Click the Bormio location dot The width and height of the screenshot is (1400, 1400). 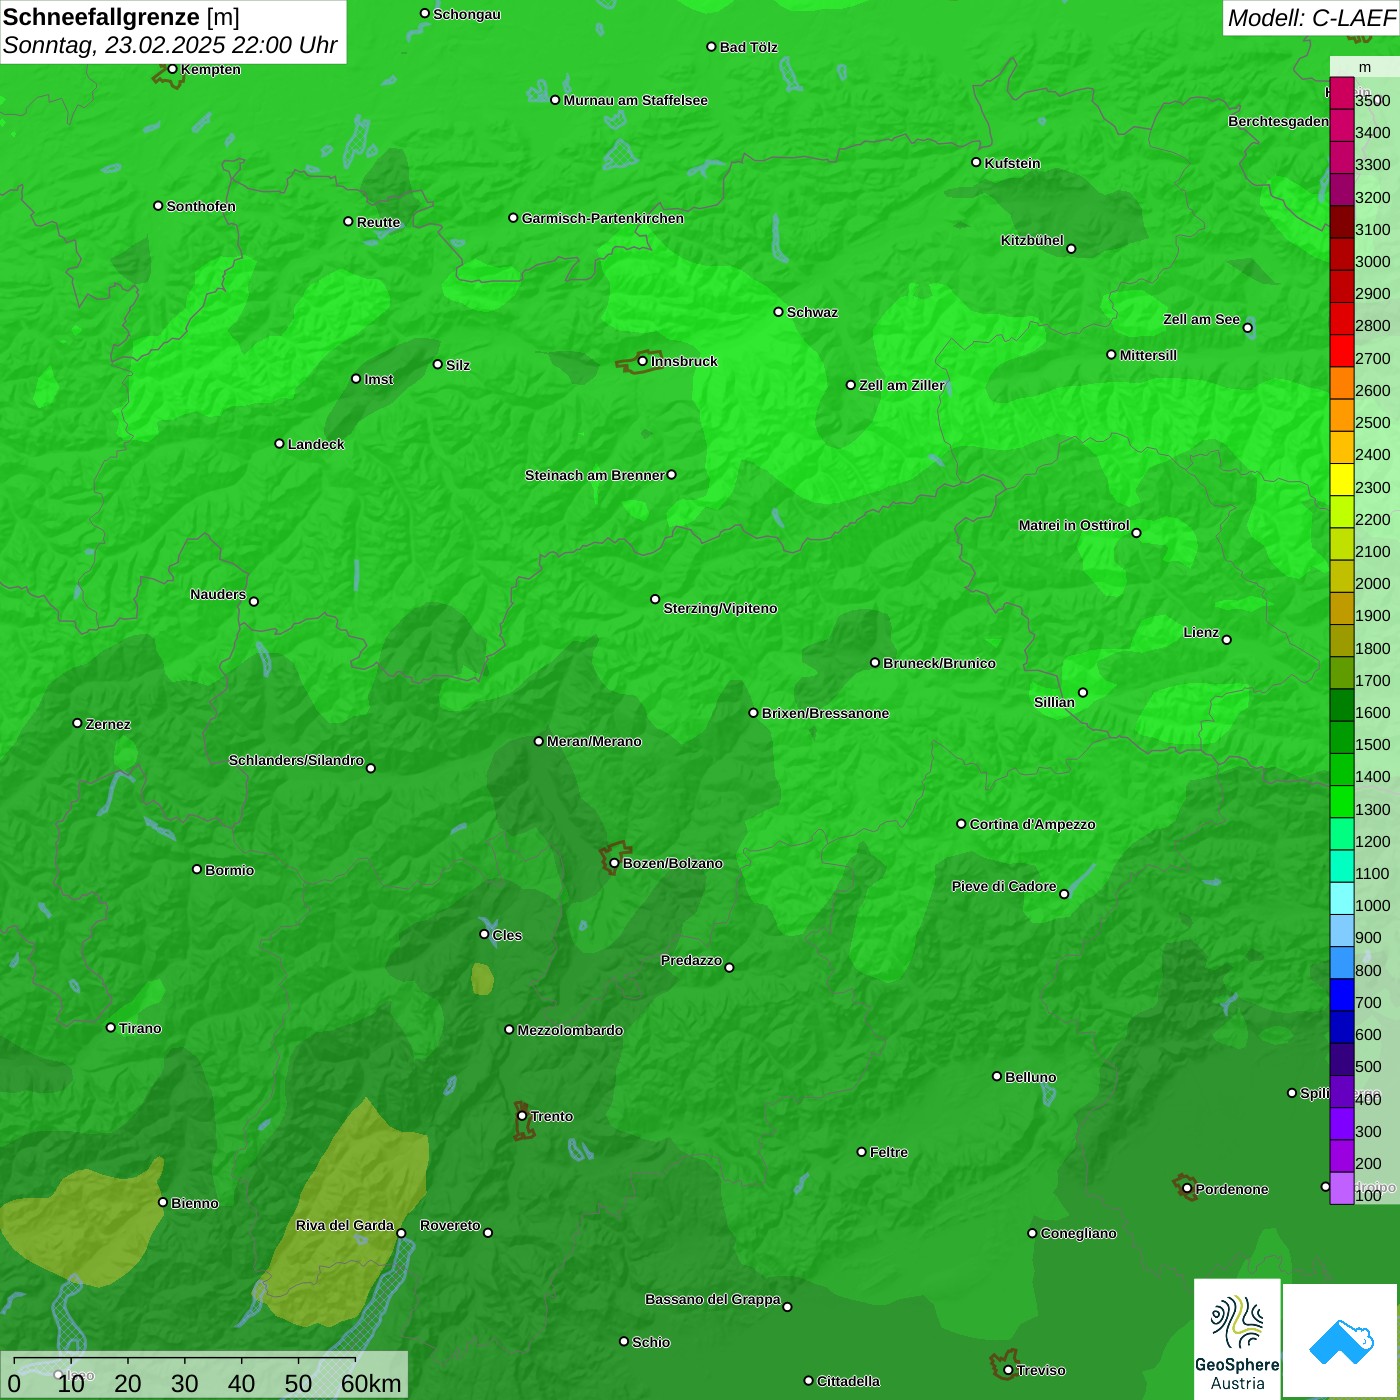tap(197, 869)
